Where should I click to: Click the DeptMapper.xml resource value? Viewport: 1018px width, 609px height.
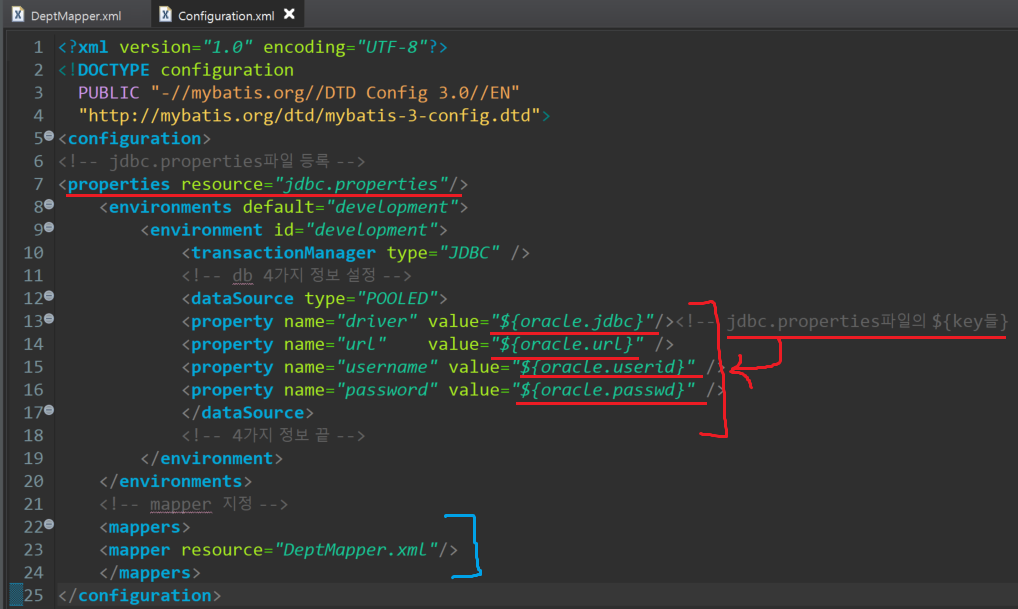pyautogui.click(x=356, y=550)
